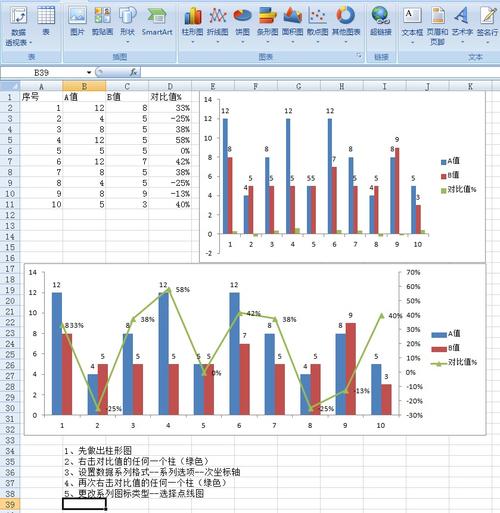Select column D header
This screenshot has height=513, width=500.
tap(170, 86)
